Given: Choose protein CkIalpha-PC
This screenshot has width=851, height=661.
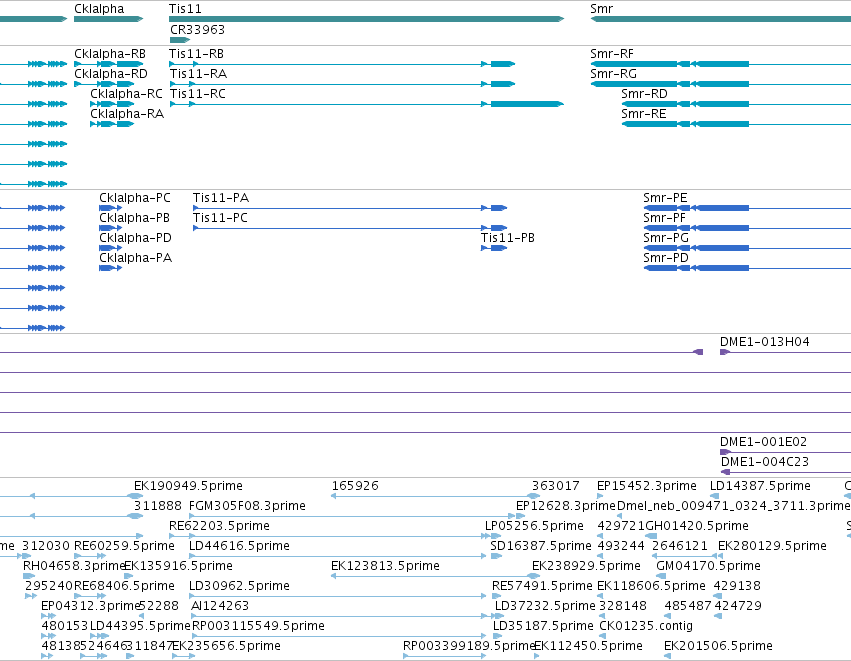Looking at the screenshot, I should (x=110, y=208).
